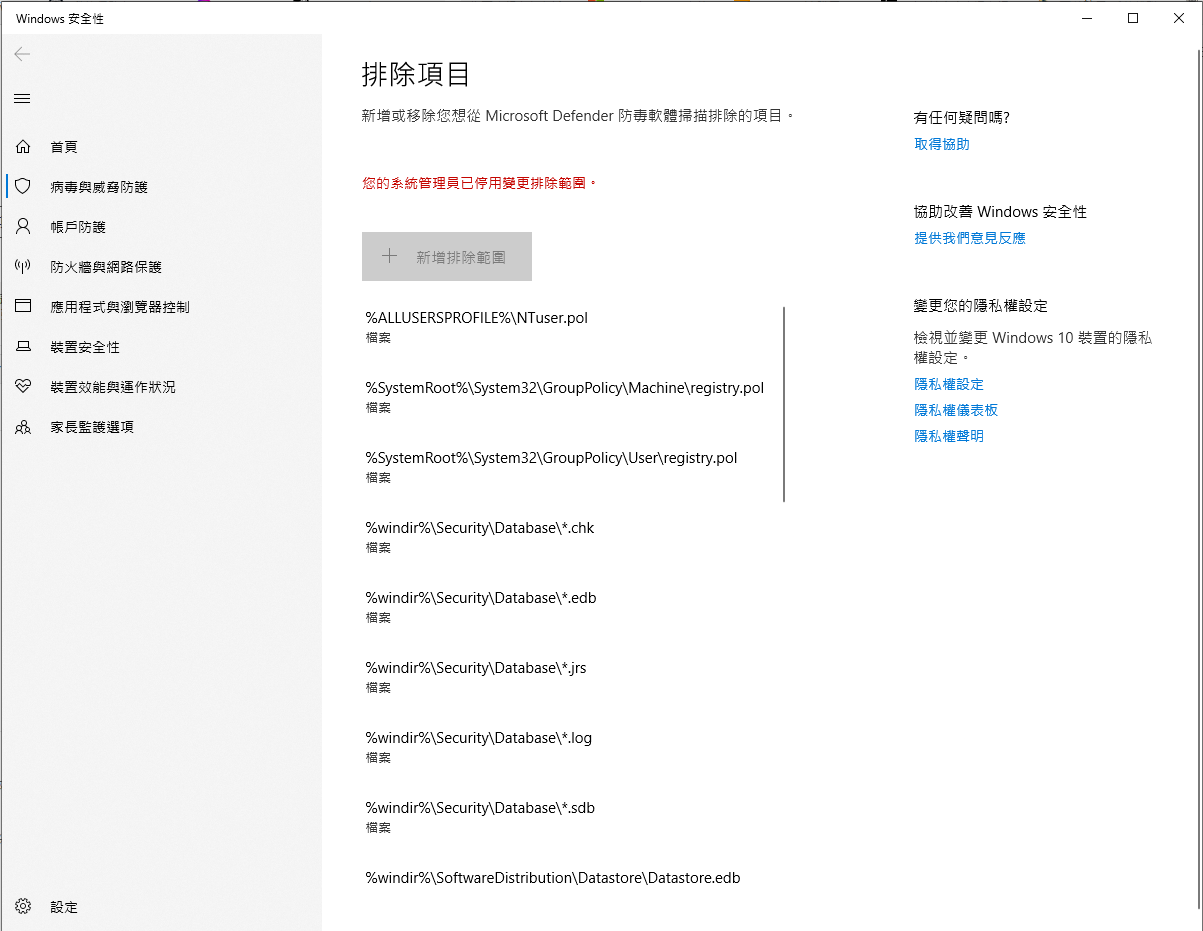
Task: Click the family icon for 家長監護選項
Action: [x=23, y=427]
